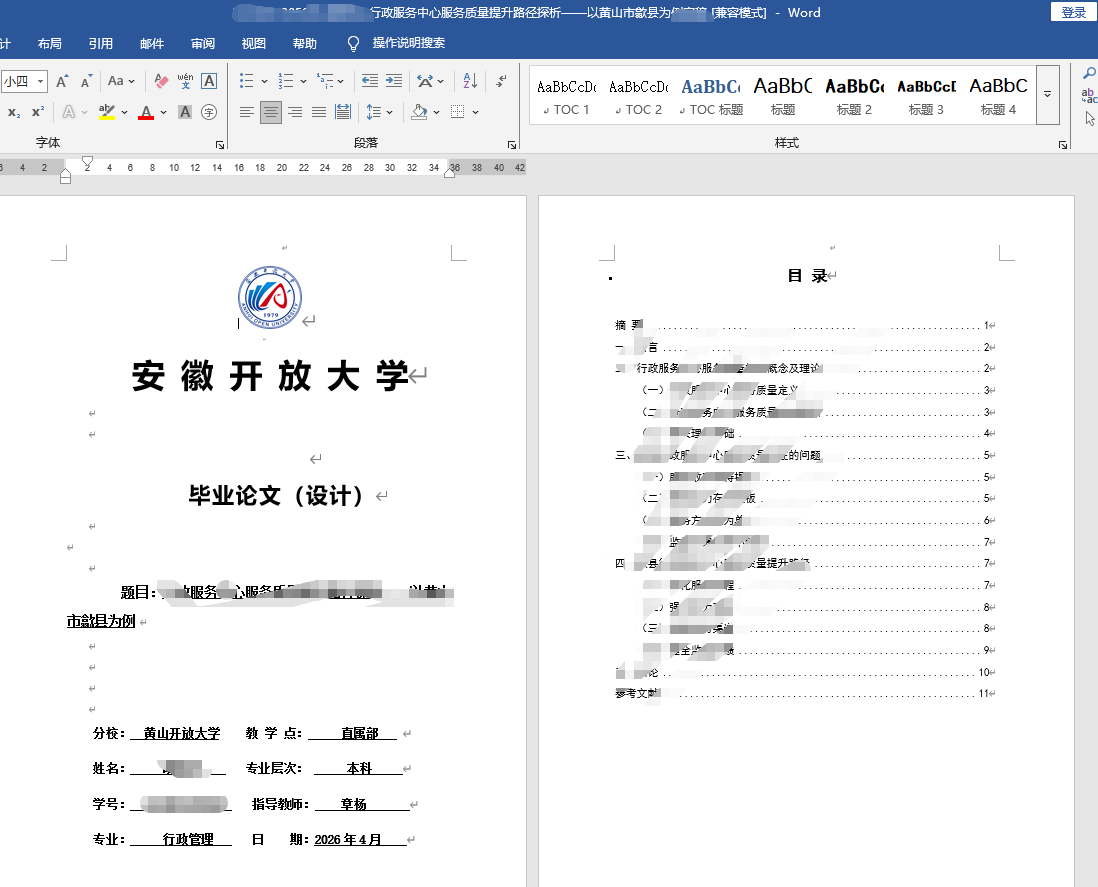Click the 登录 sign-in button
The height and width of the screenshot is (887, 1098).
(1073, 12)
